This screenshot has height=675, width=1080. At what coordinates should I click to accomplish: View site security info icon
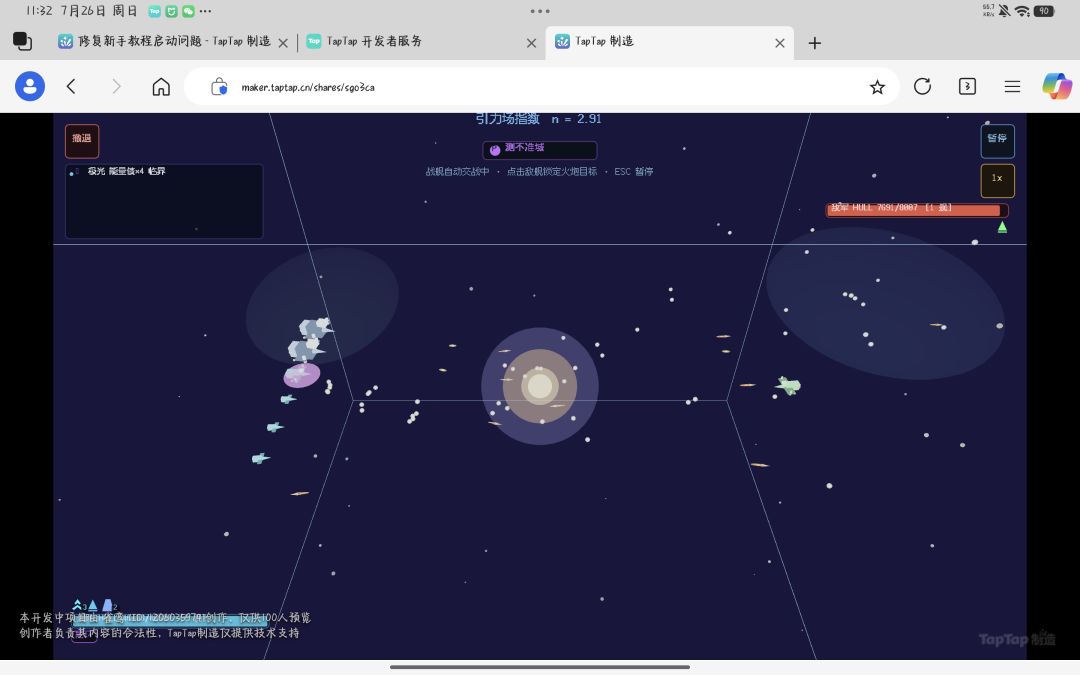pos(219,87)
